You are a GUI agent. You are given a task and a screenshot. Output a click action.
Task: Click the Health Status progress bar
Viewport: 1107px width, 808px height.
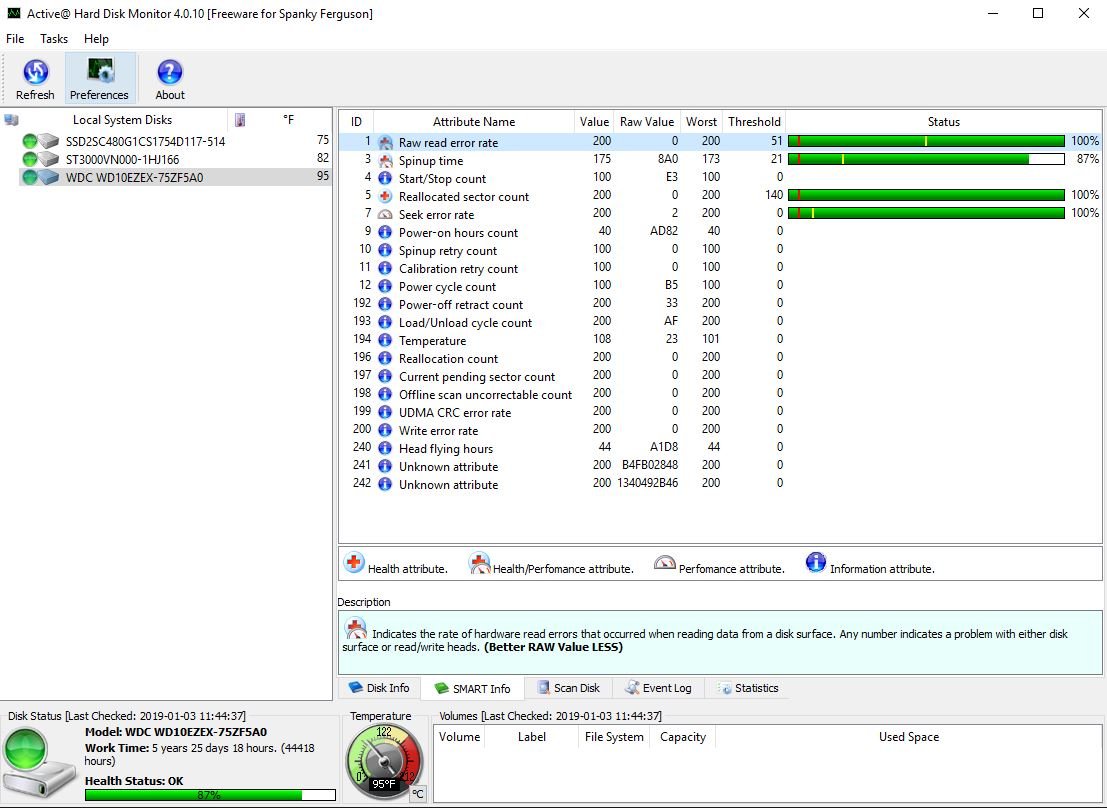210,795
